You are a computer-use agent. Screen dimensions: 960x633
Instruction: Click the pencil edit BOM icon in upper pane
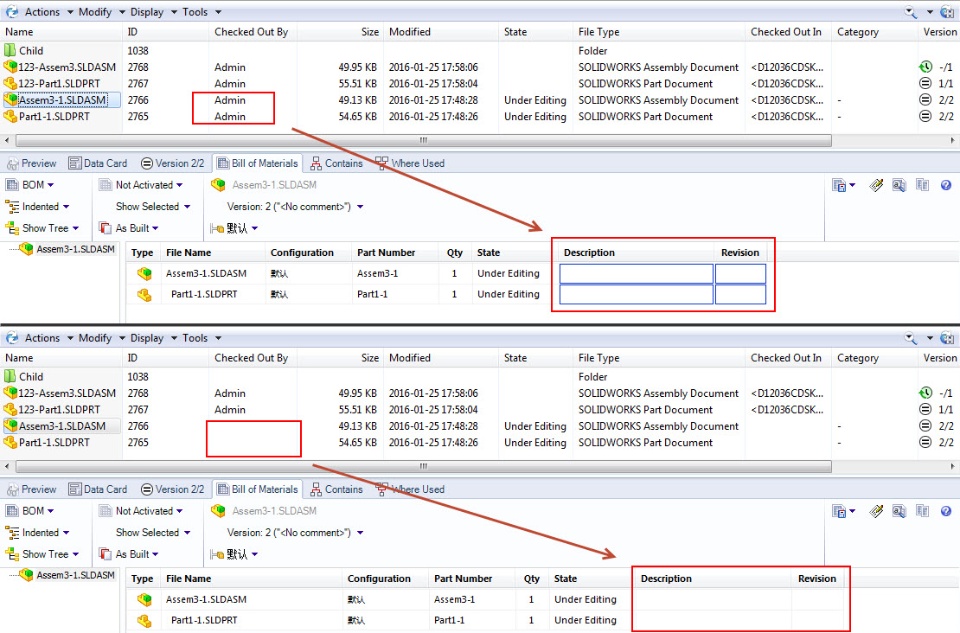coord(876,185)
